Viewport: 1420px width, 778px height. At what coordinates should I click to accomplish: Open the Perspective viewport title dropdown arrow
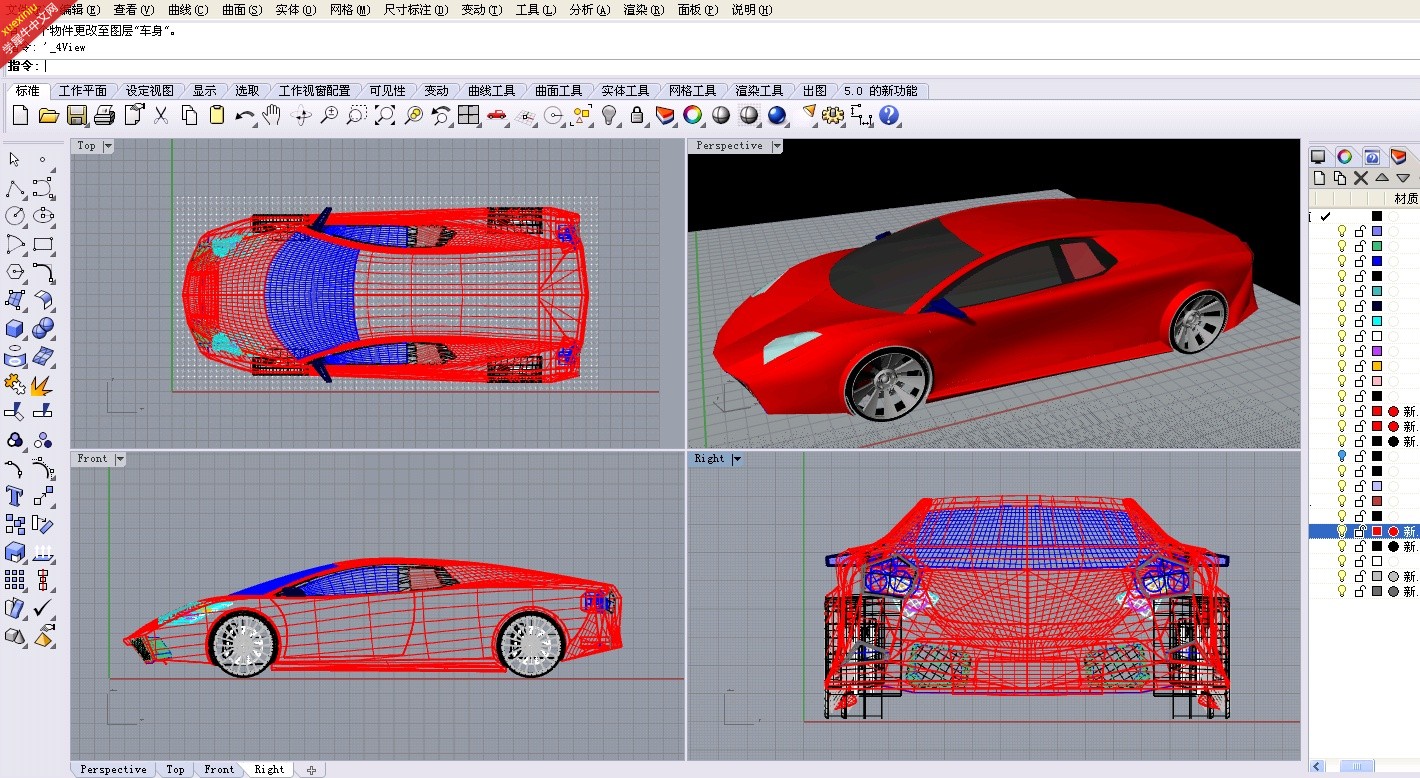776,146
